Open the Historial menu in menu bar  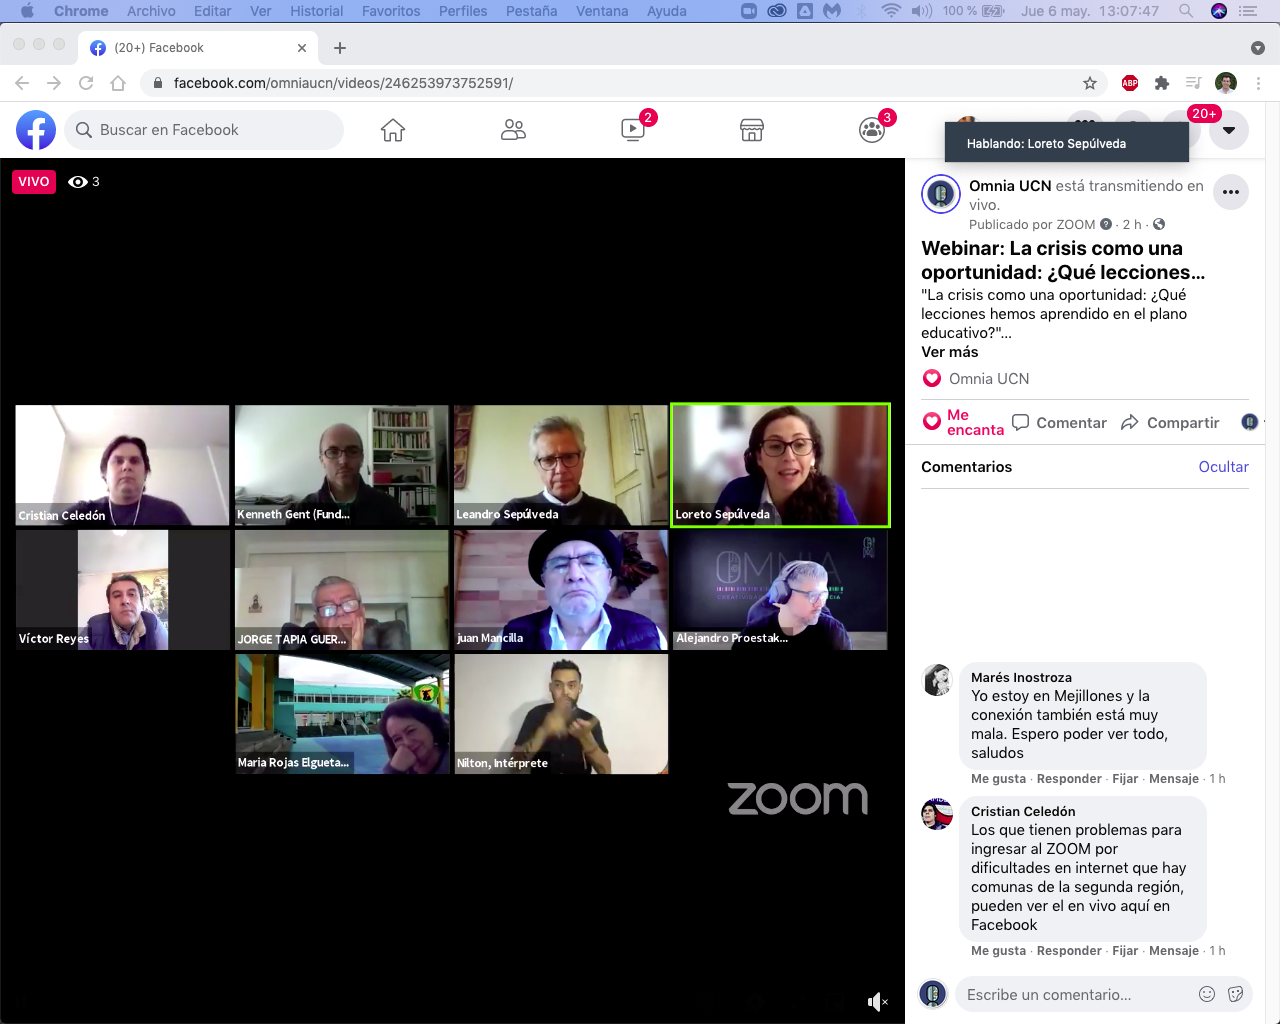316,11
